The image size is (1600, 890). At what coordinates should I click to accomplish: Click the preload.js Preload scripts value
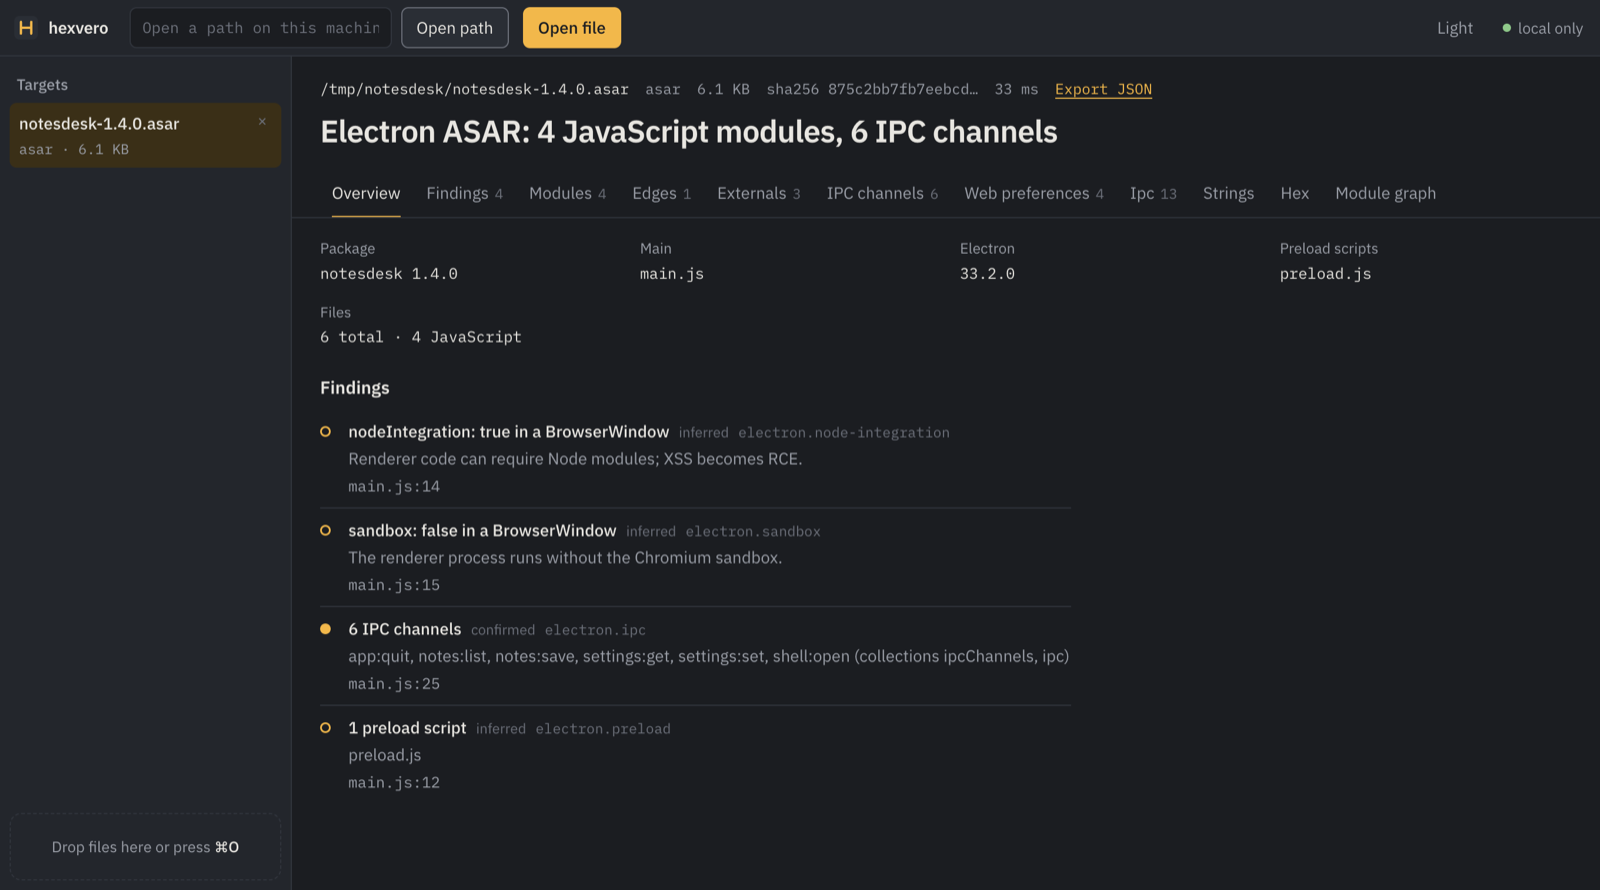click(1325, 274)
